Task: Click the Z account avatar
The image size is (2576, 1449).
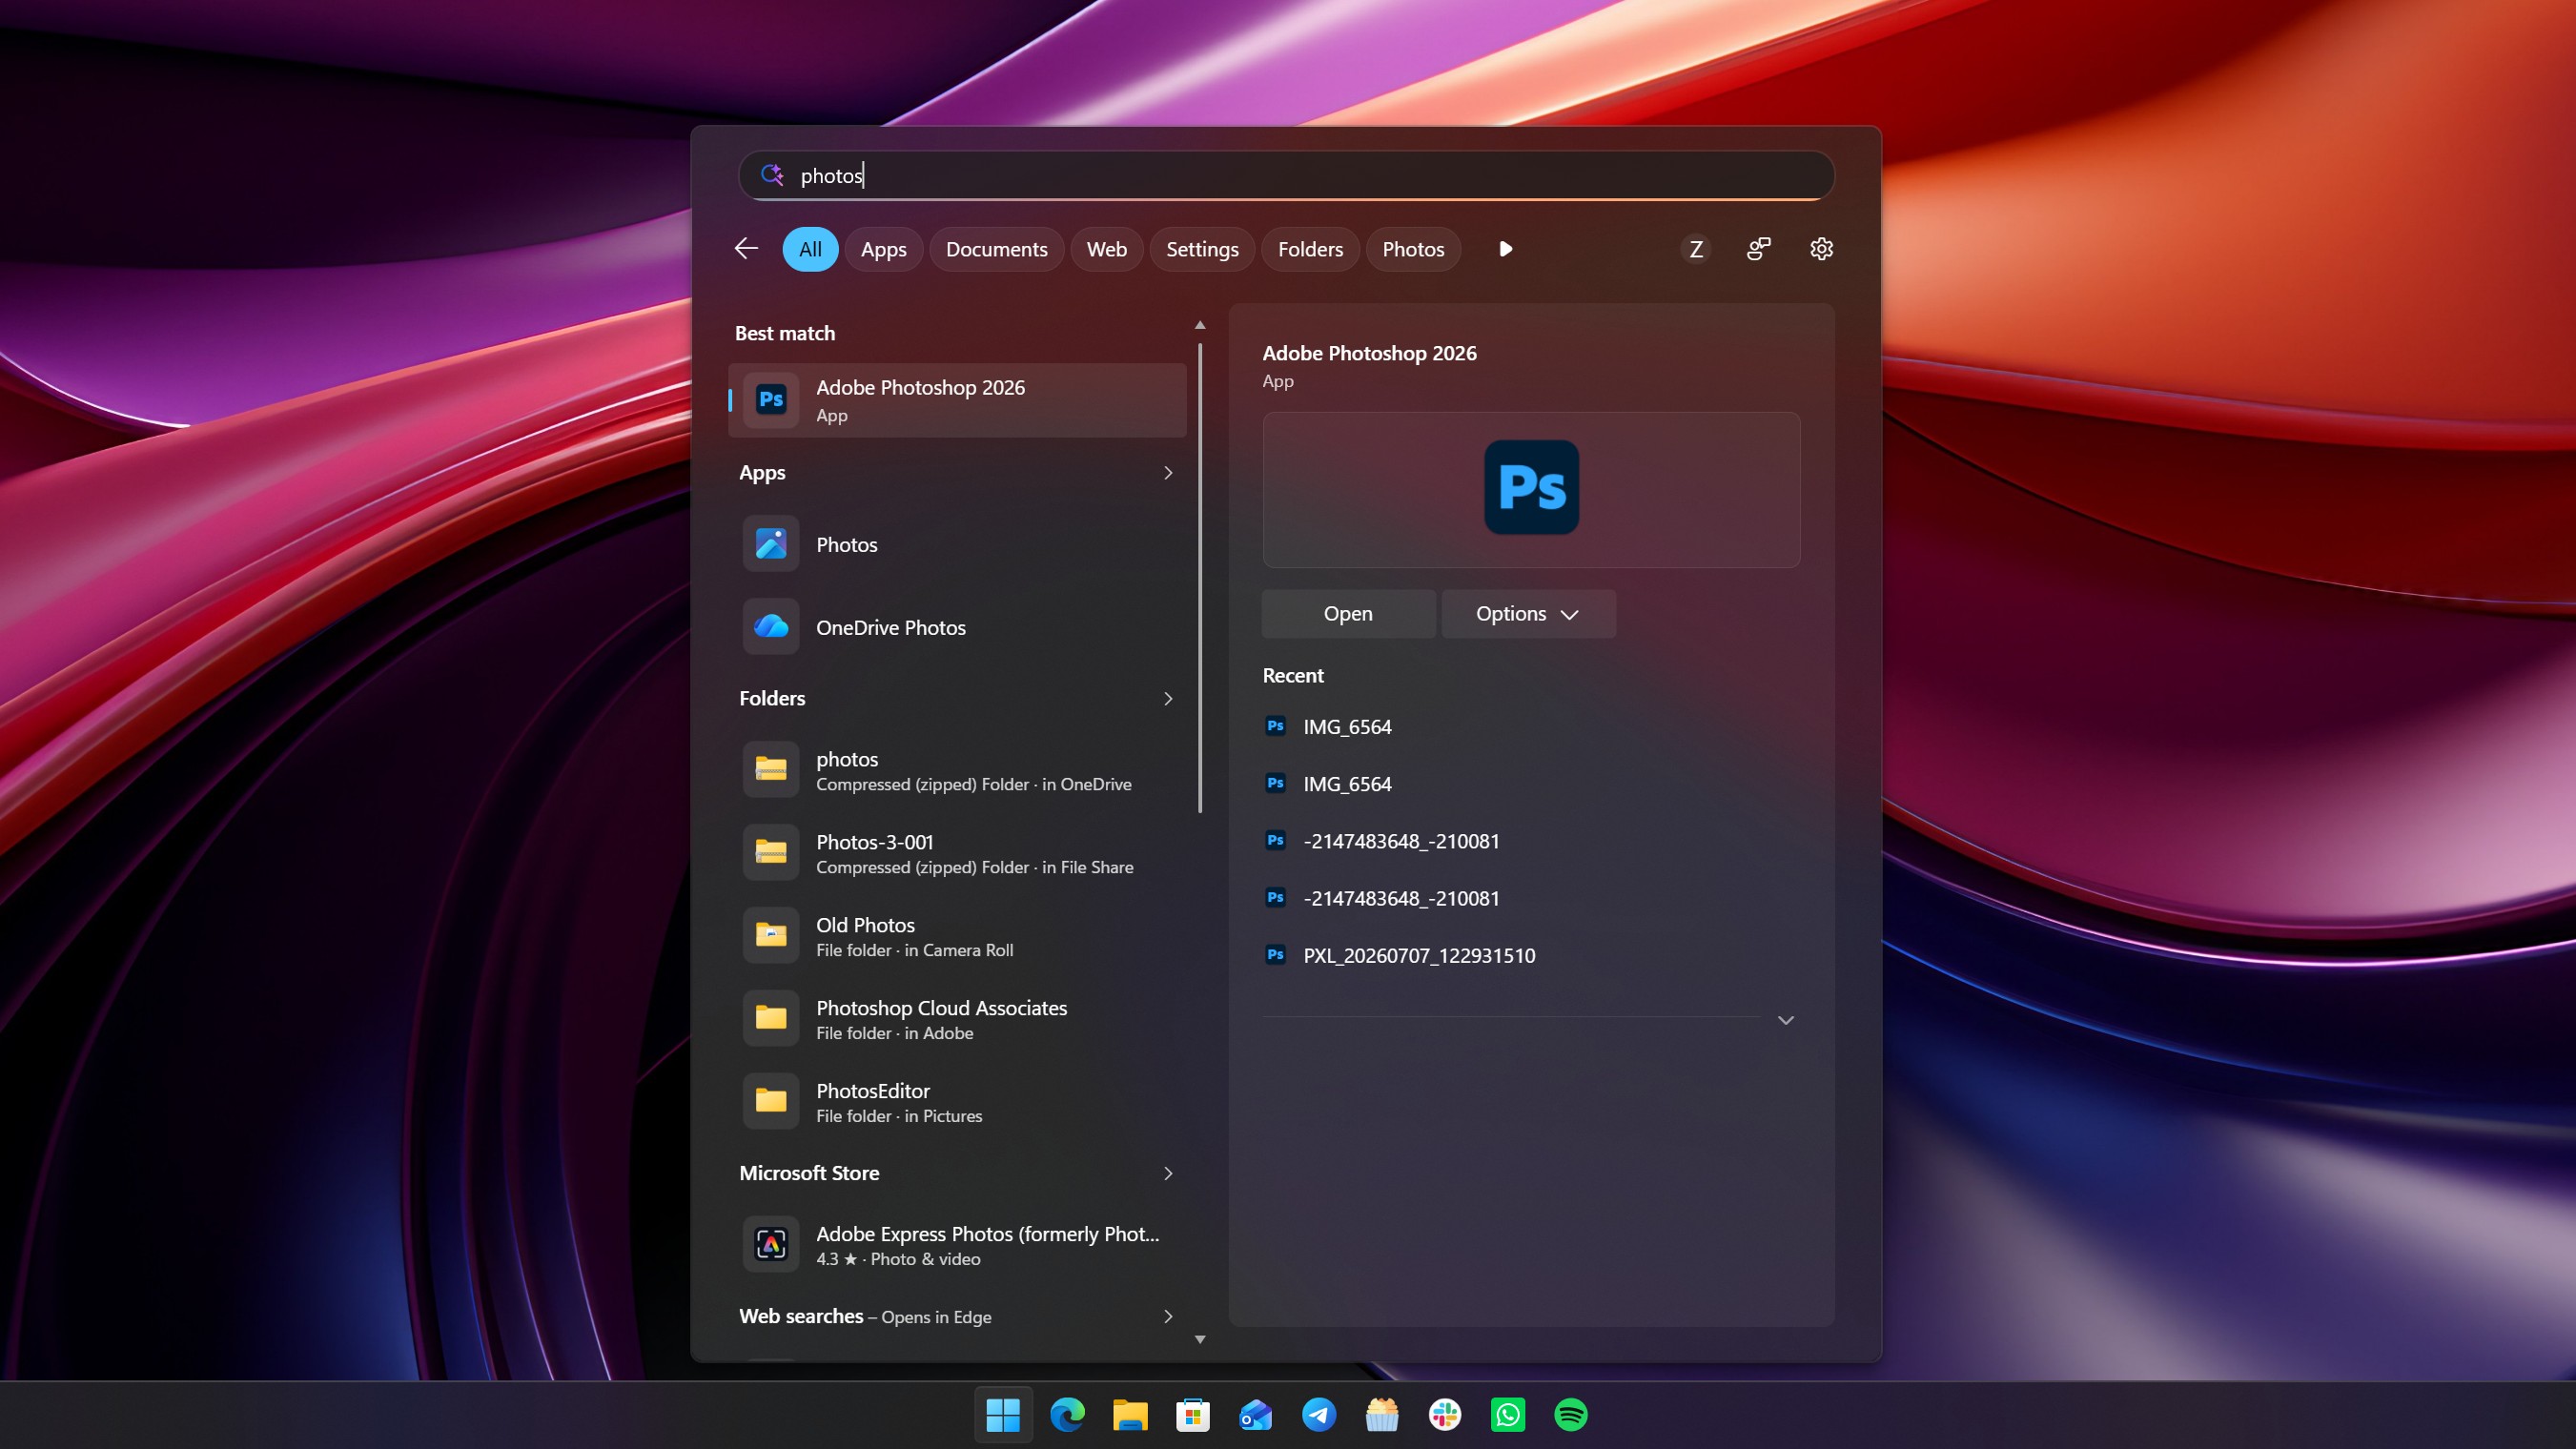Action: click(1696, 249)
